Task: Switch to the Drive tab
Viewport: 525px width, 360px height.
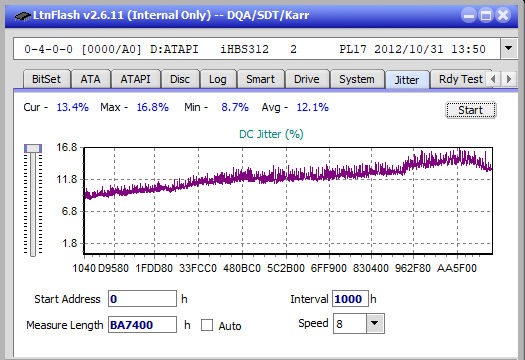Action: click(x=307, y=79)
